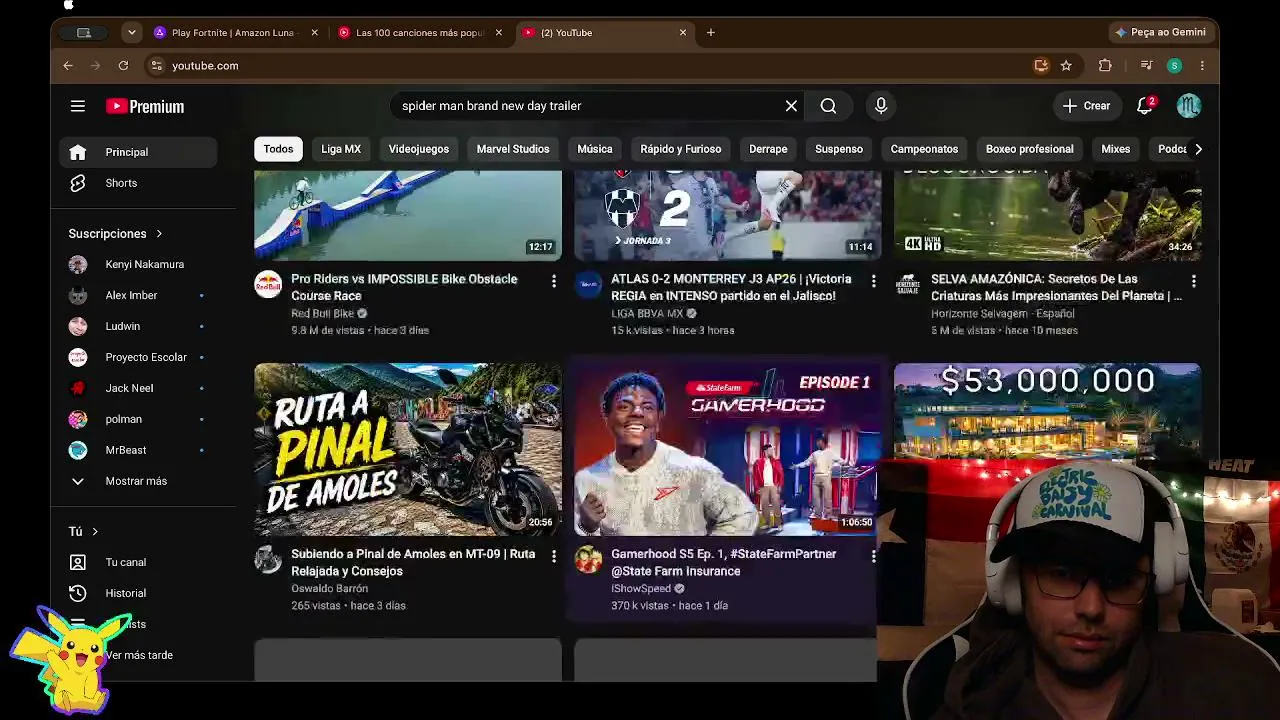The image size is (1280, 720).
Task: Open LIGA BBVA MX channel avatar
Action: pos(588,285)
